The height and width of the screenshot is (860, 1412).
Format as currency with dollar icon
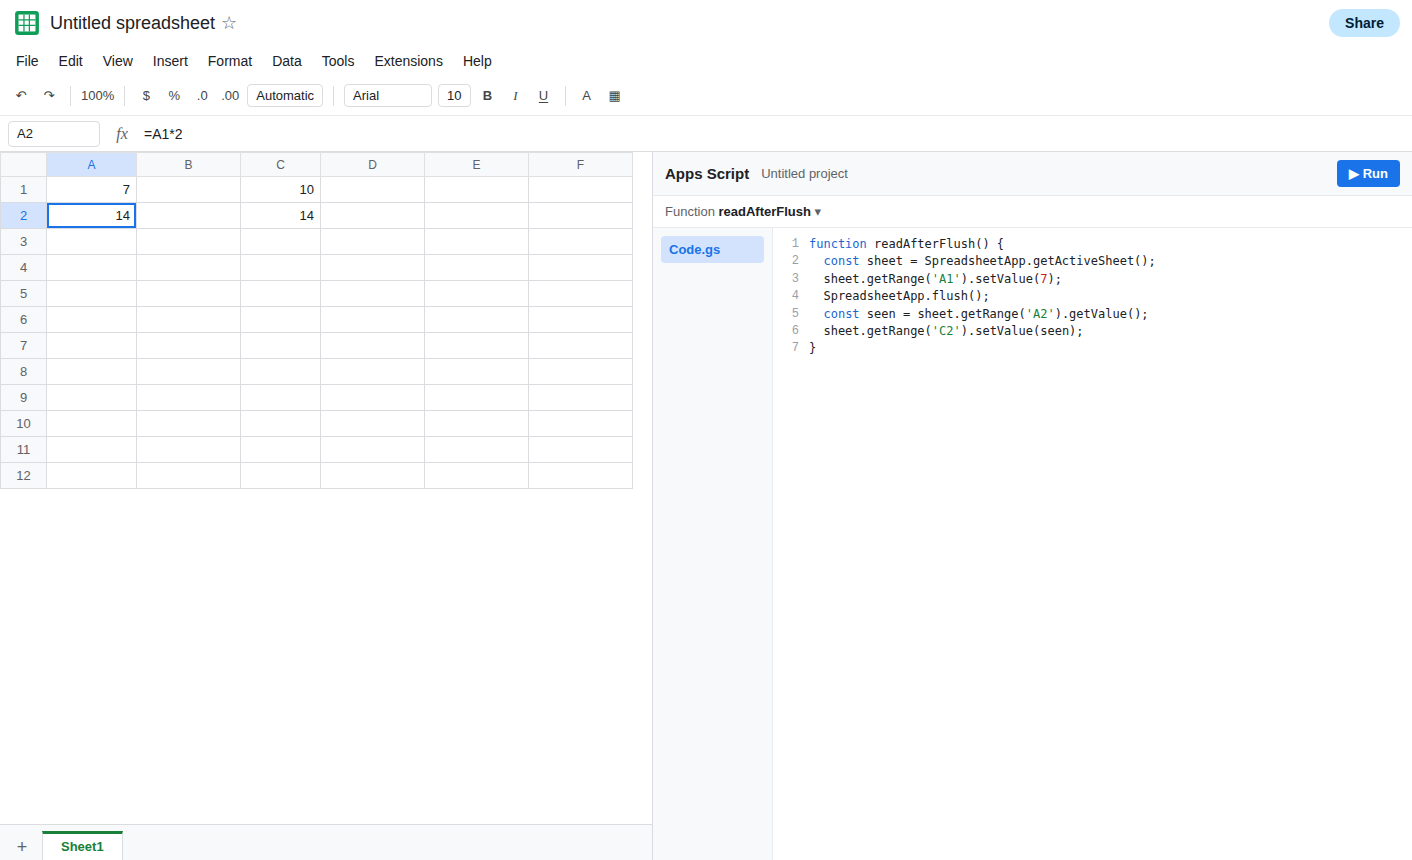(x=146, y=96)
